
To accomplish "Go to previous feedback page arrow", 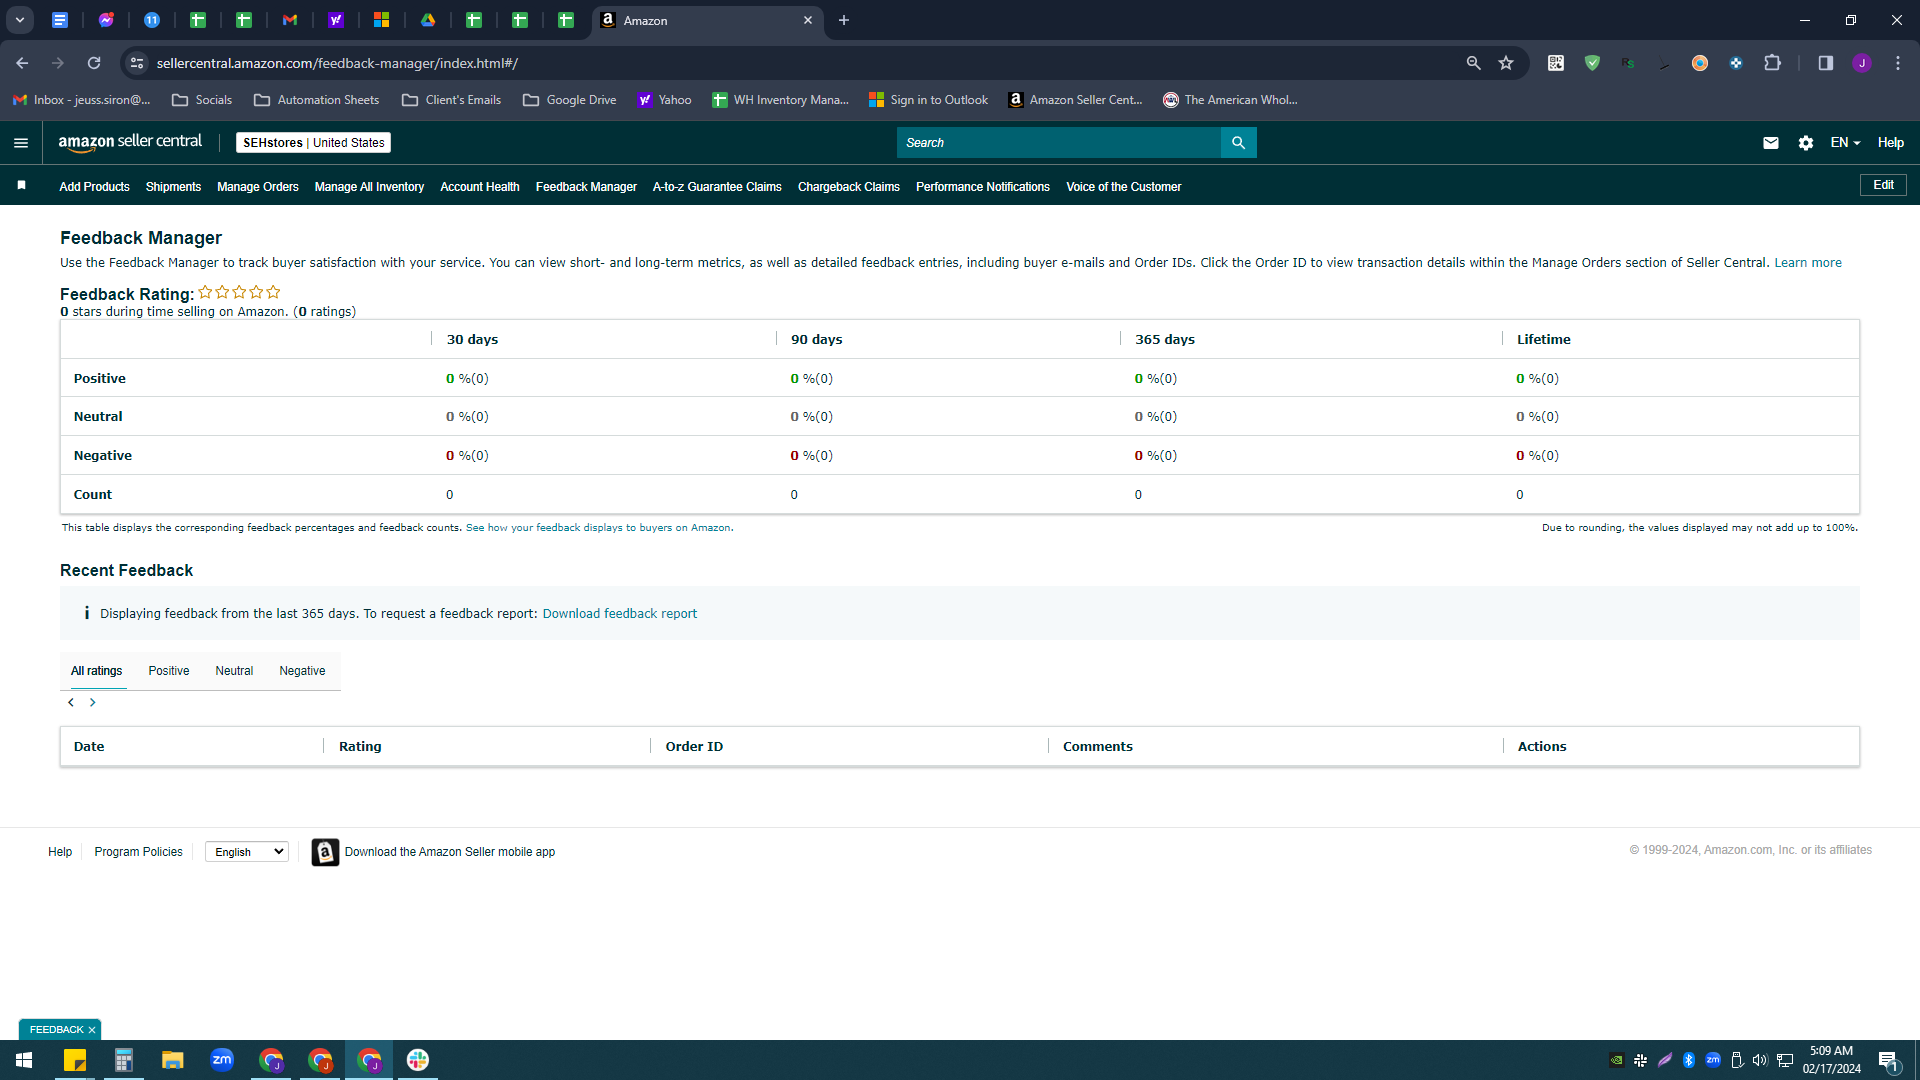I will 71,703.
